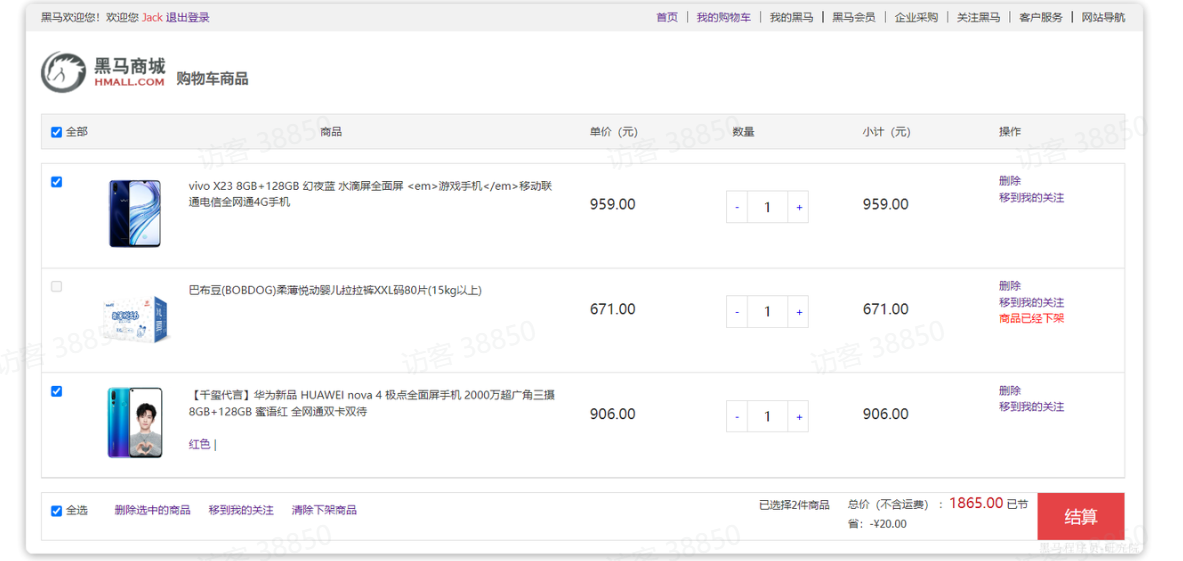The image size is (1183, 561).
Task: Open 客户服务 menu item
Action: coord(1041,17)
